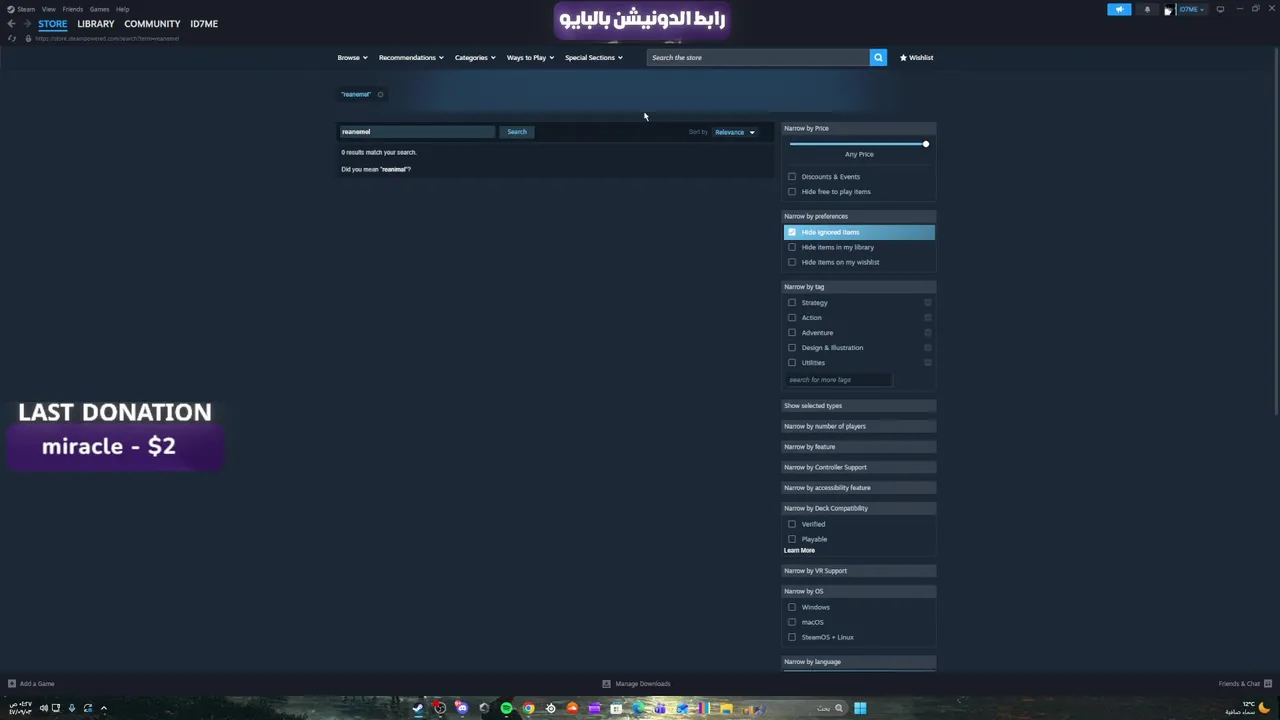Image resolution: width=1280 pixels, height=720 pixels.
Task: Enable Discounts & Events filter
Action: pos(792,177)
